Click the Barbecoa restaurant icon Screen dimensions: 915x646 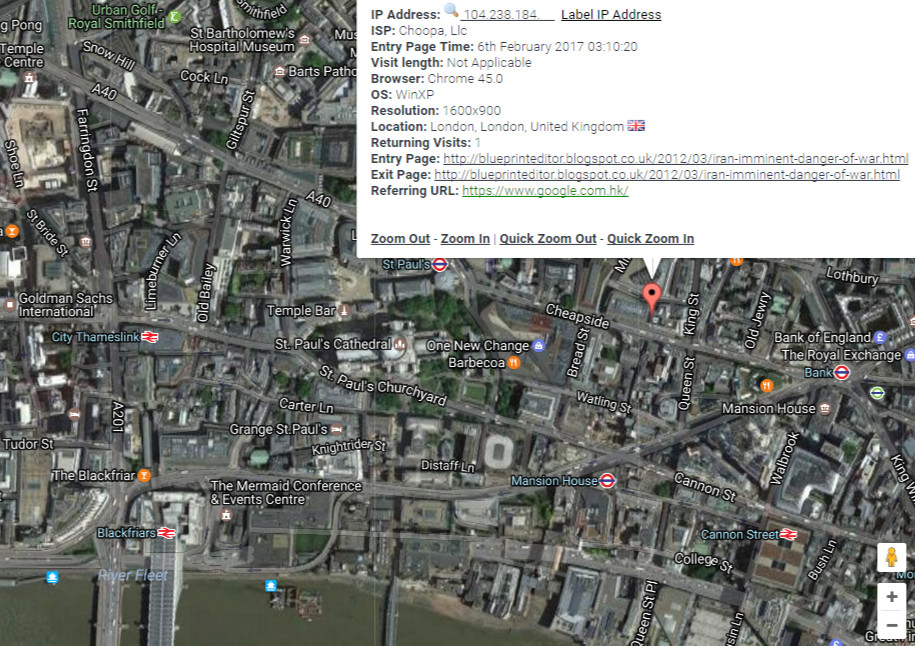514,363
